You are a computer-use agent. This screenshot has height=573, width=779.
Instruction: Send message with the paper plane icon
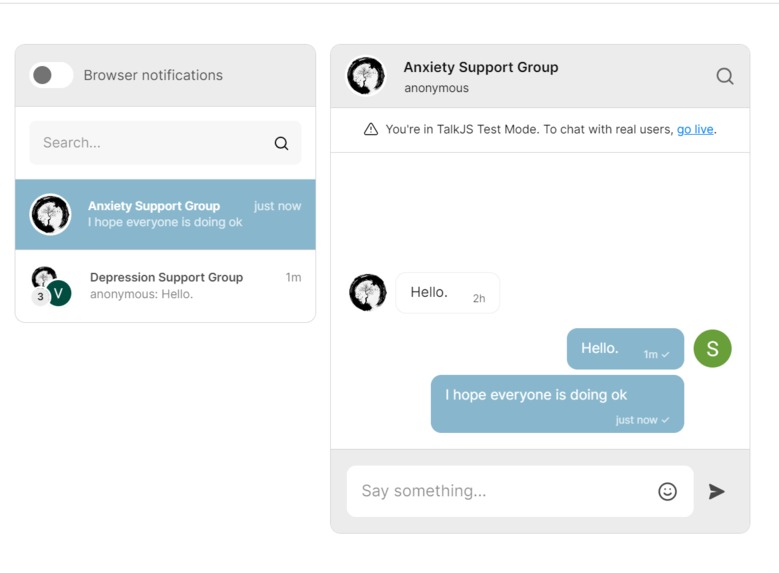coord(716,491)
